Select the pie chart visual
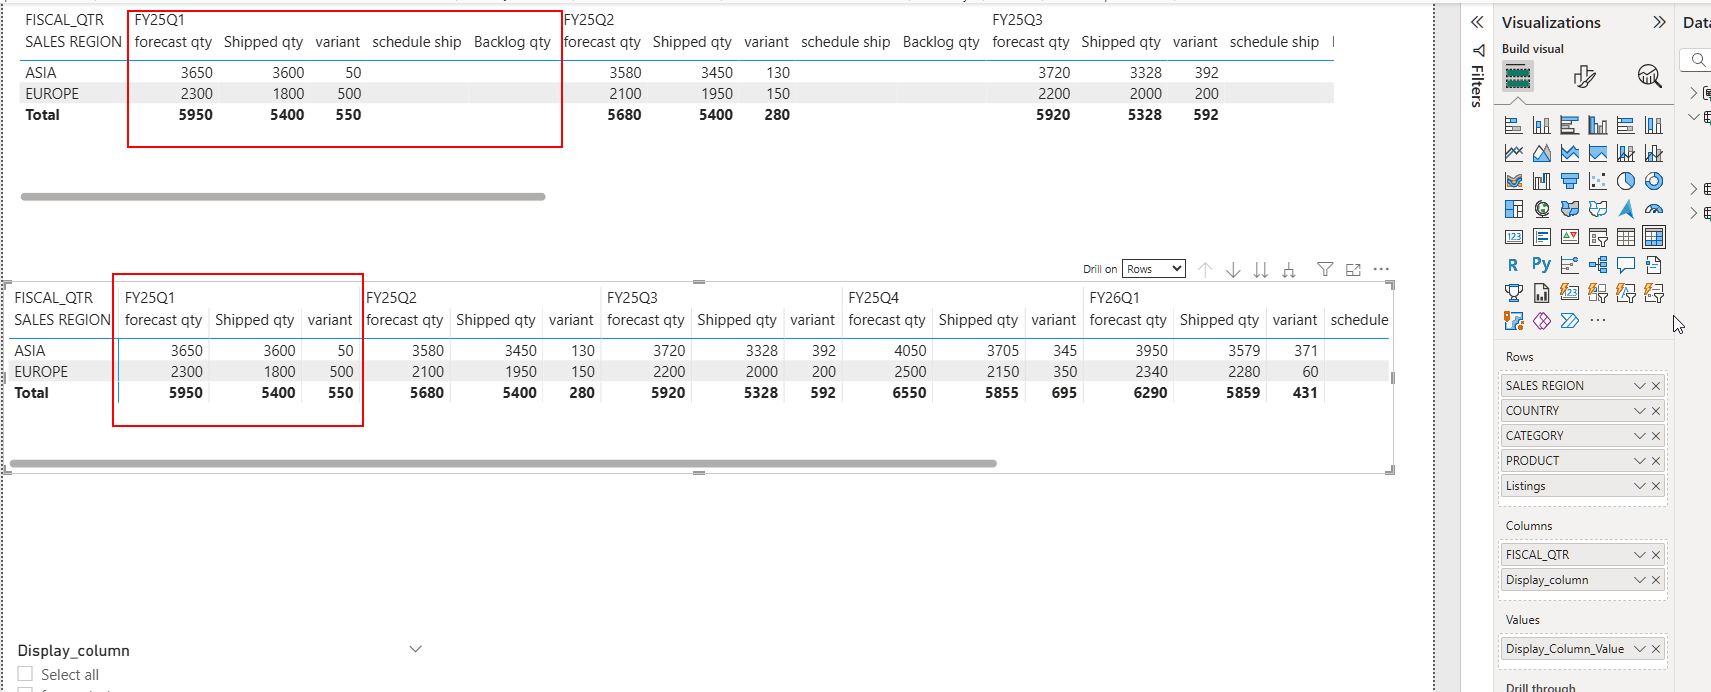Screen dimensions: 1711x692 [1625, 181]
